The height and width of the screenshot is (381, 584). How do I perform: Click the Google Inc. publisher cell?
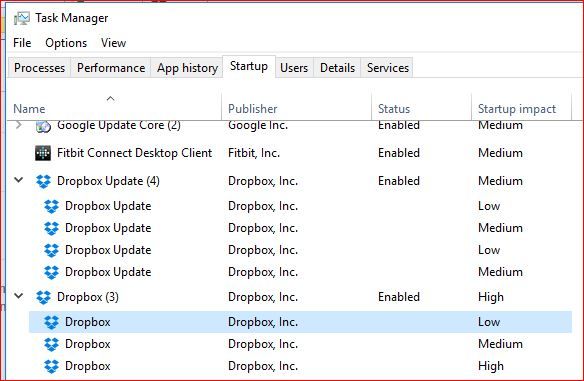[258, 126]
